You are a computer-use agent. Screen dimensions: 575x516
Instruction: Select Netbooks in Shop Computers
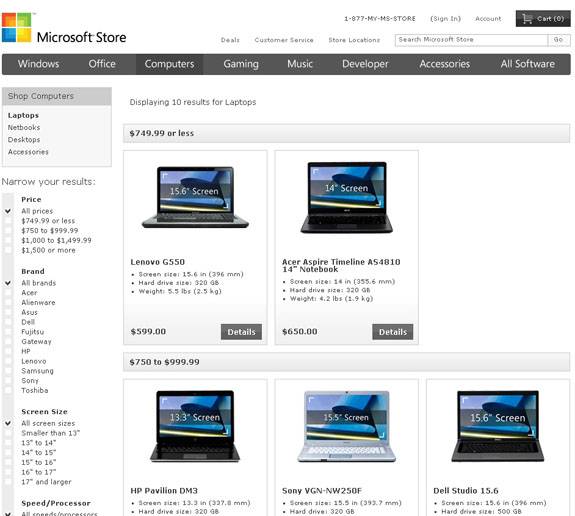(x=24, y=127)
